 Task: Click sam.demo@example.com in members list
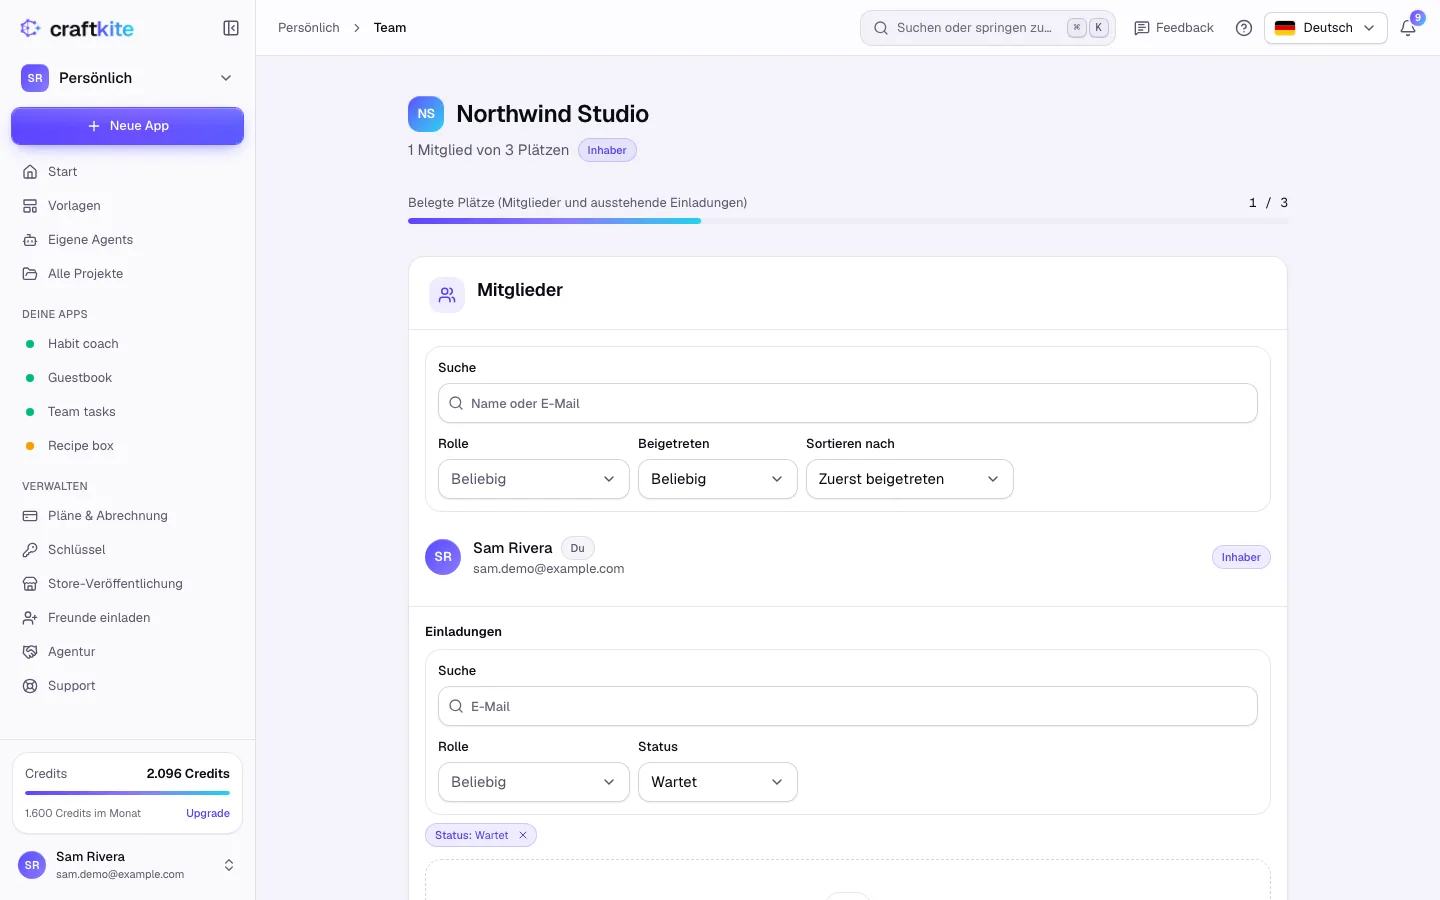coord(548,569)
